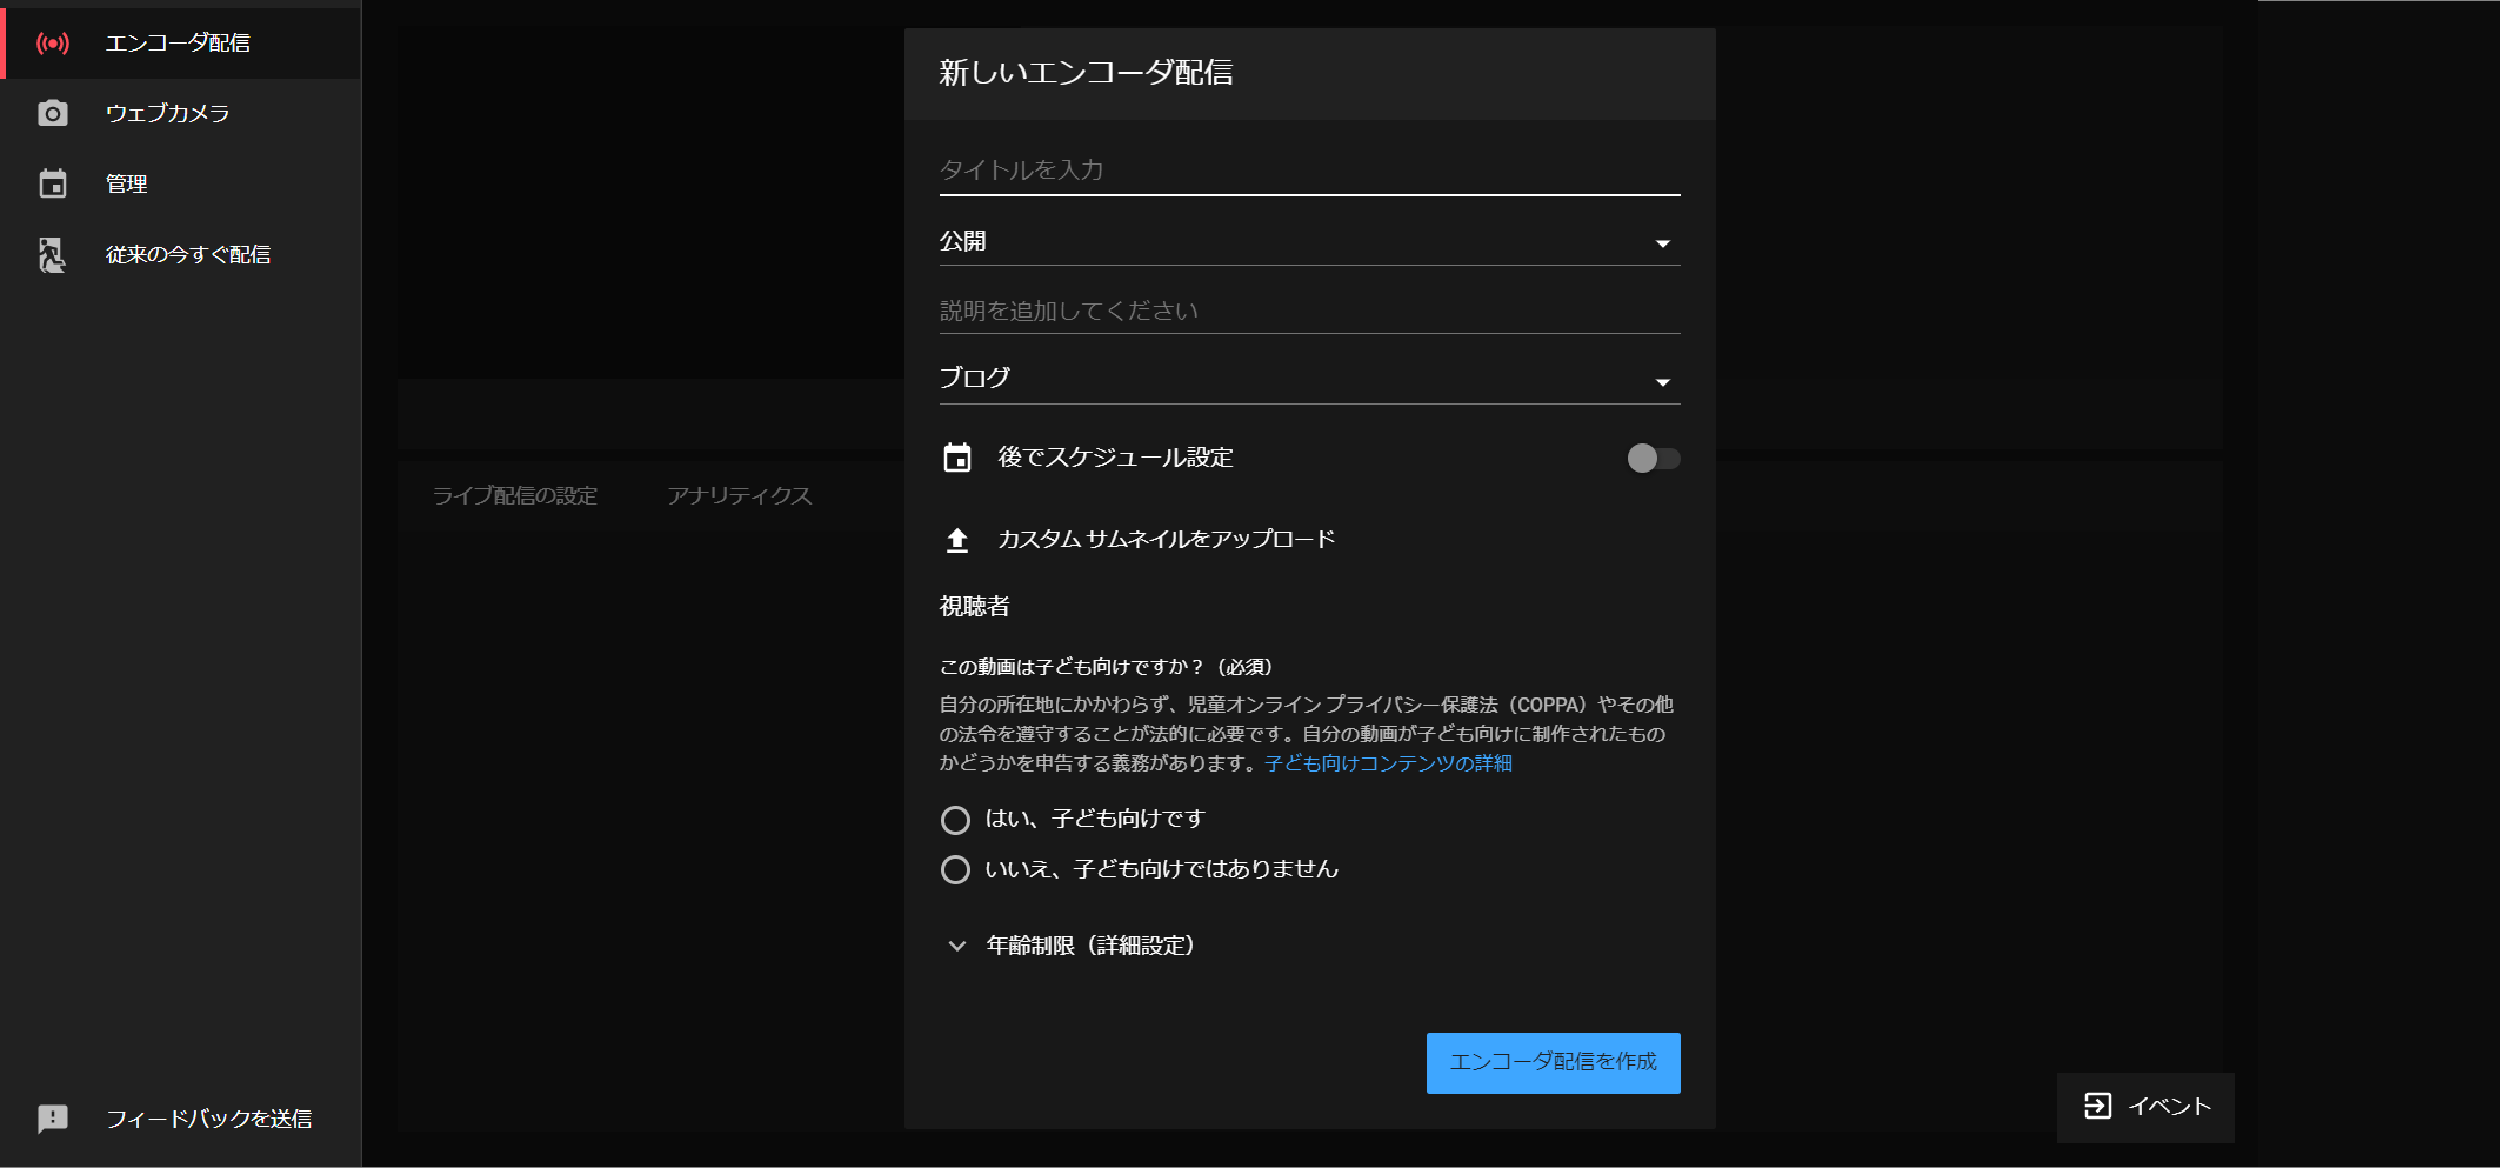Focus the 説明を追加してください description field
The height and width of the screenshot is (1168, 2500).
[x=1310, y=311]
